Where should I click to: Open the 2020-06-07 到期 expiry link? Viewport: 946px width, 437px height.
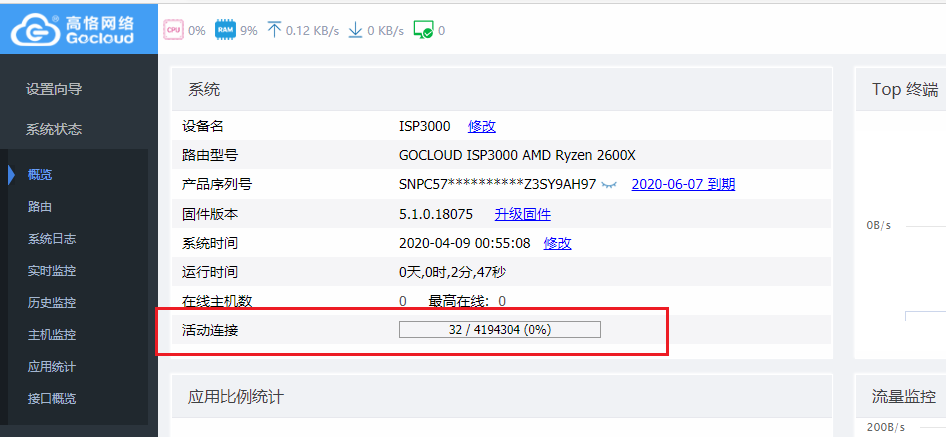pos(683,184)
